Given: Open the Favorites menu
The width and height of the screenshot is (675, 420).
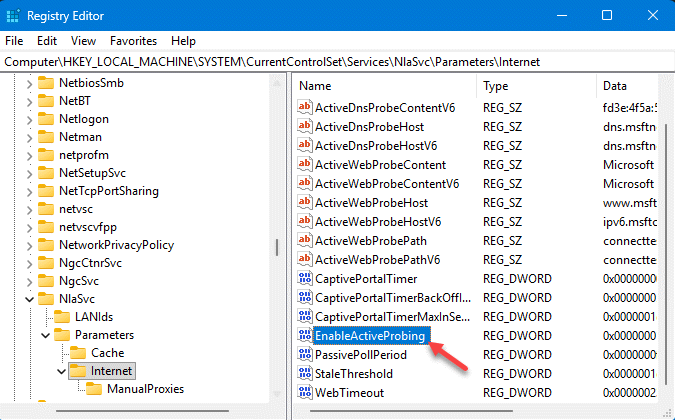Looking at the screenshot, I should tap(133, 41).
